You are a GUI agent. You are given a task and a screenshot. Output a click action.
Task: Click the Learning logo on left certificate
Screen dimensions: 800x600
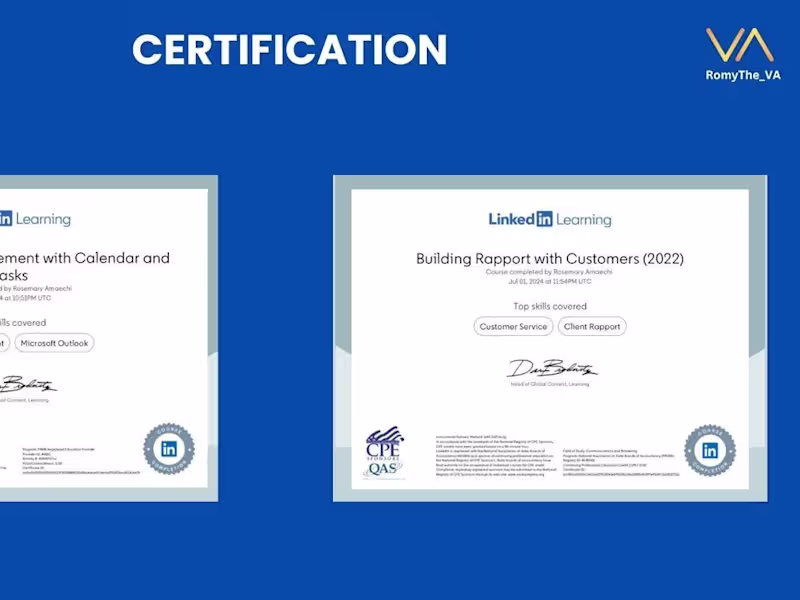click(x=35, y=219)
